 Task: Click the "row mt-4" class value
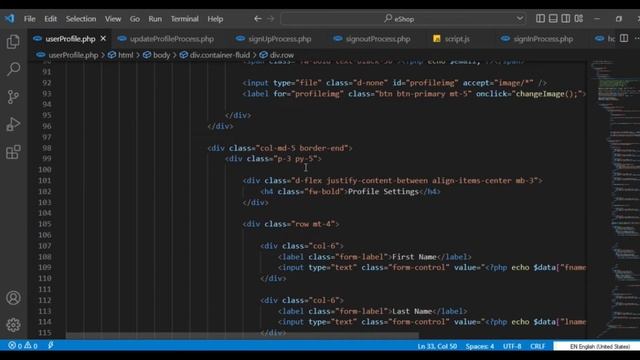click(x=313, y=224)
